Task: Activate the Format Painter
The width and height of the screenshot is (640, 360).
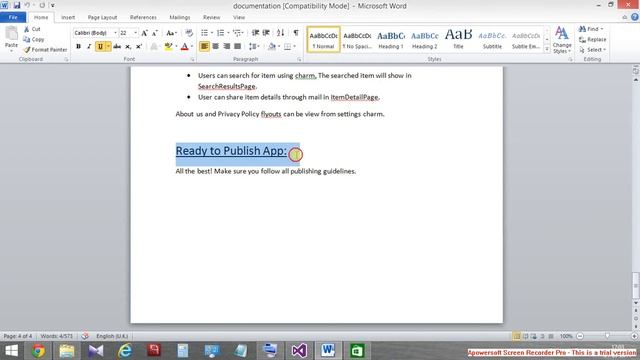Action: click(x=45, y=49)
